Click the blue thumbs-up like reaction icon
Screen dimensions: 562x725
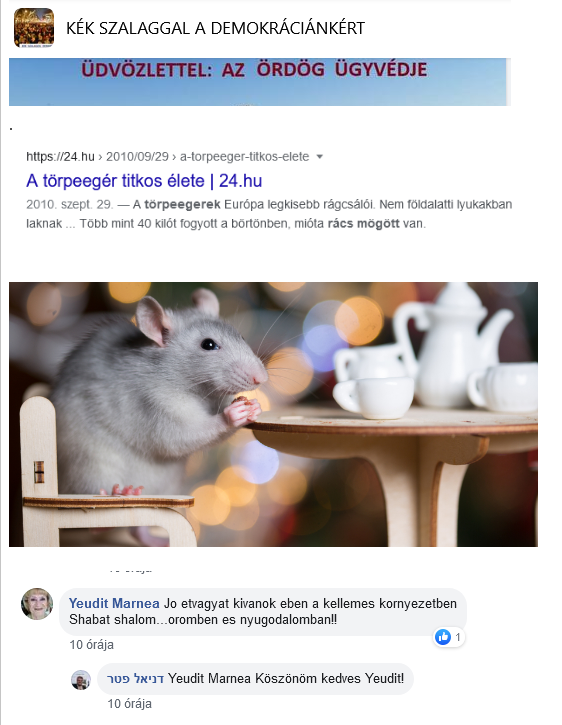(x=443, y=637)
